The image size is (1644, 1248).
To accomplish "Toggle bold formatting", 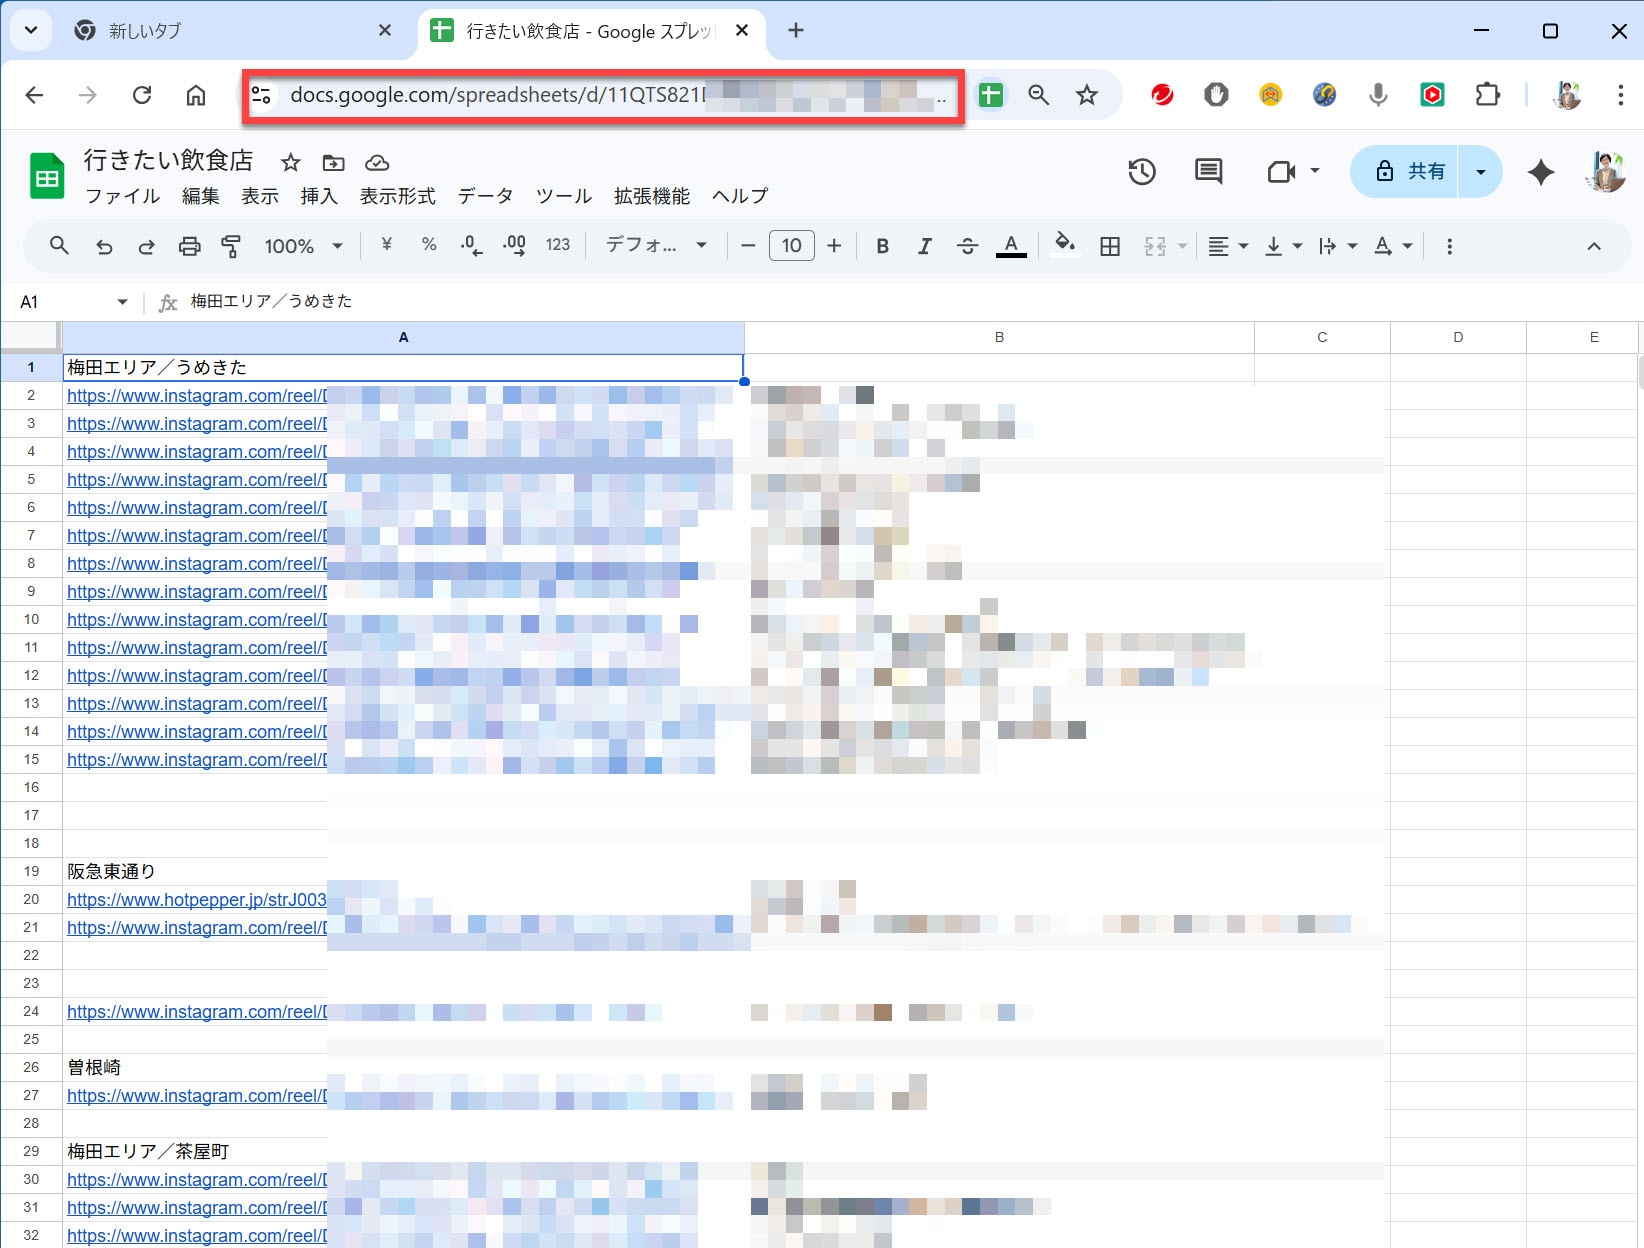I will coord(882,246).
